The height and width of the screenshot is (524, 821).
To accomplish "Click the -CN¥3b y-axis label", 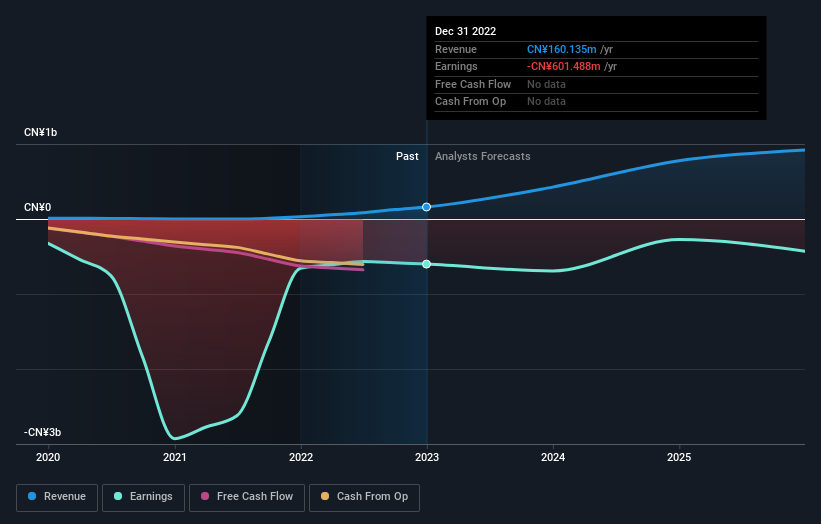I will pos(42,432).
